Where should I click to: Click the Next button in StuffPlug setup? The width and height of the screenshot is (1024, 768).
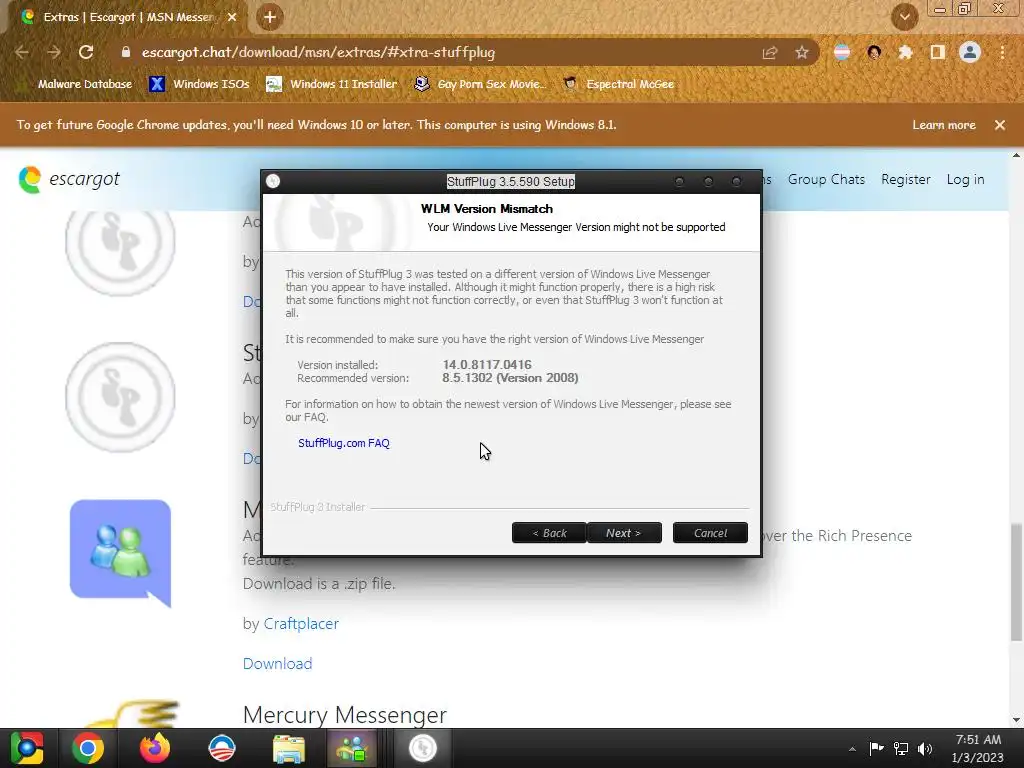point(624,533)
